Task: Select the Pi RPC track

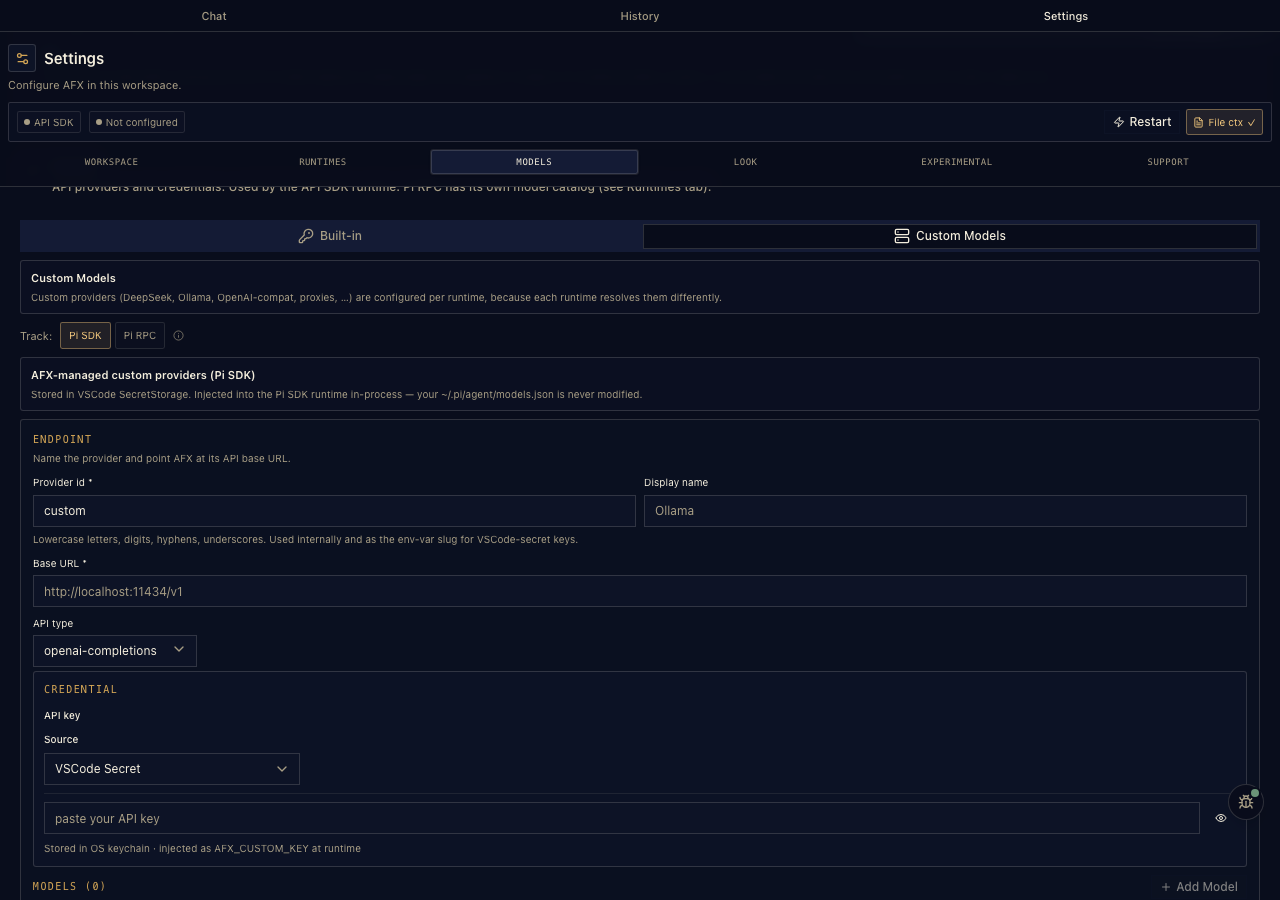Action: pyautogui.click(x=140, y=336)
